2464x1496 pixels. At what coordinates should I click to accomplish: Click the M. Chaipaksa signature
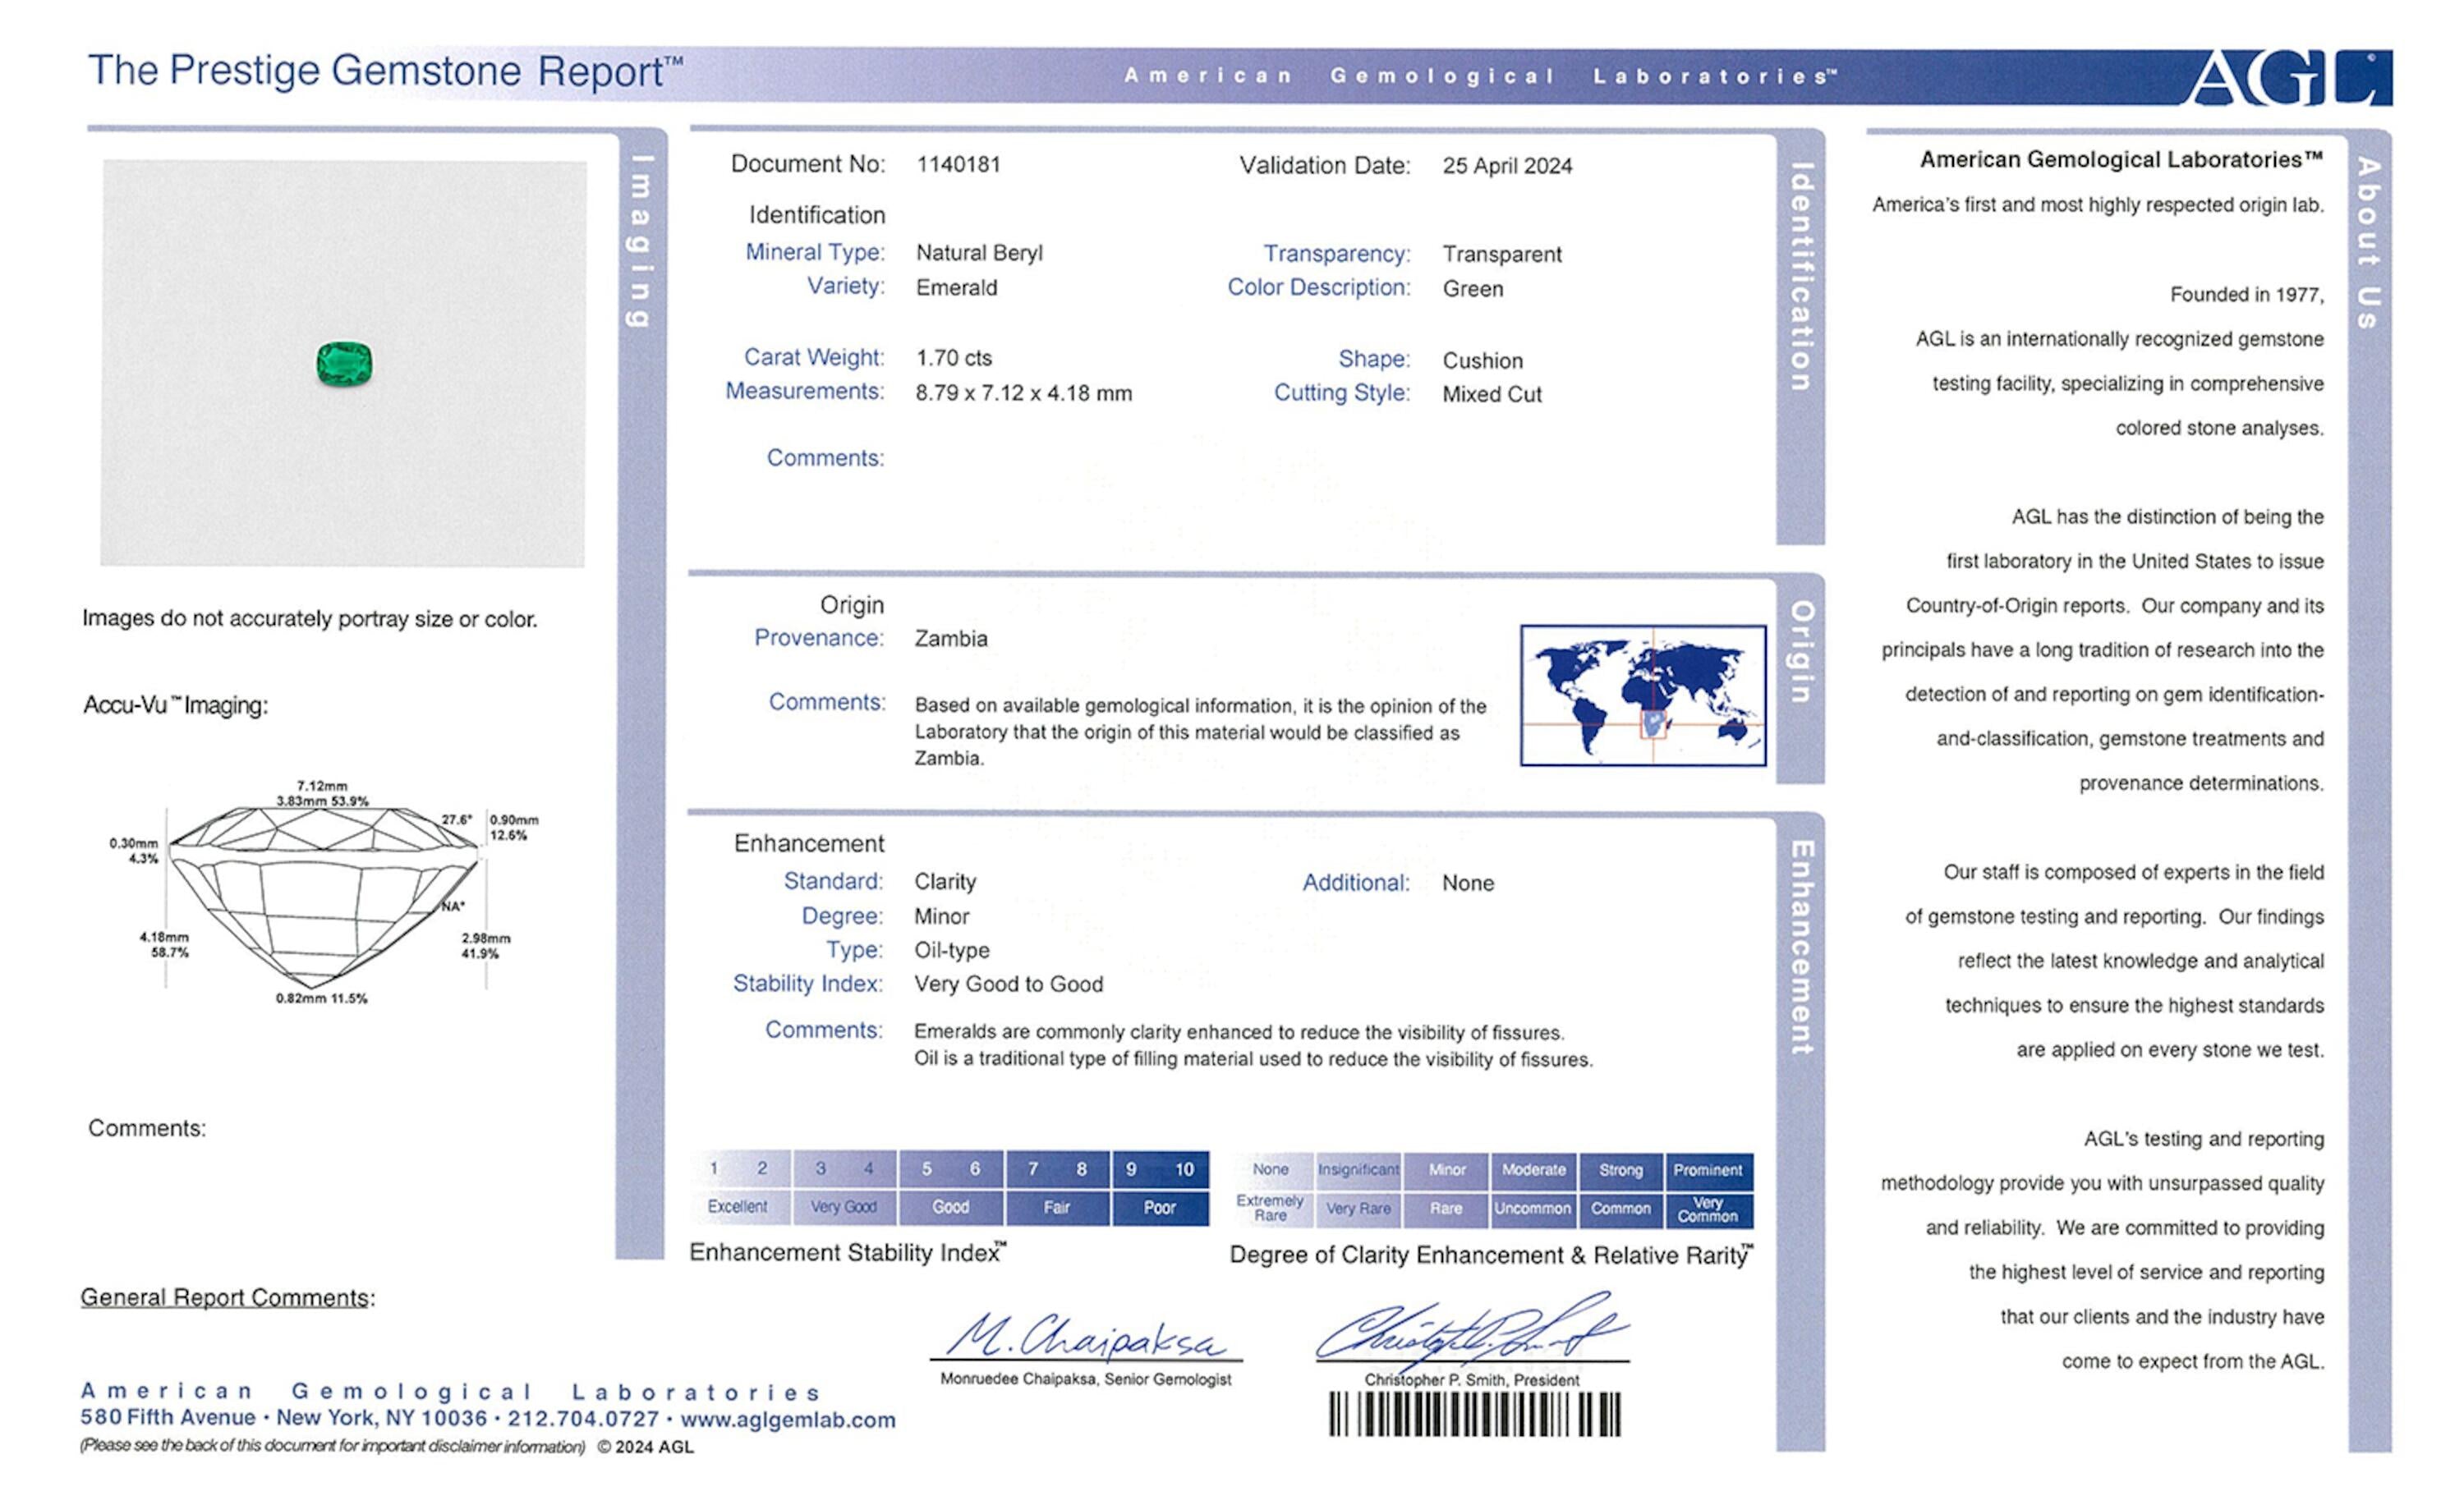point(1085,1337)
